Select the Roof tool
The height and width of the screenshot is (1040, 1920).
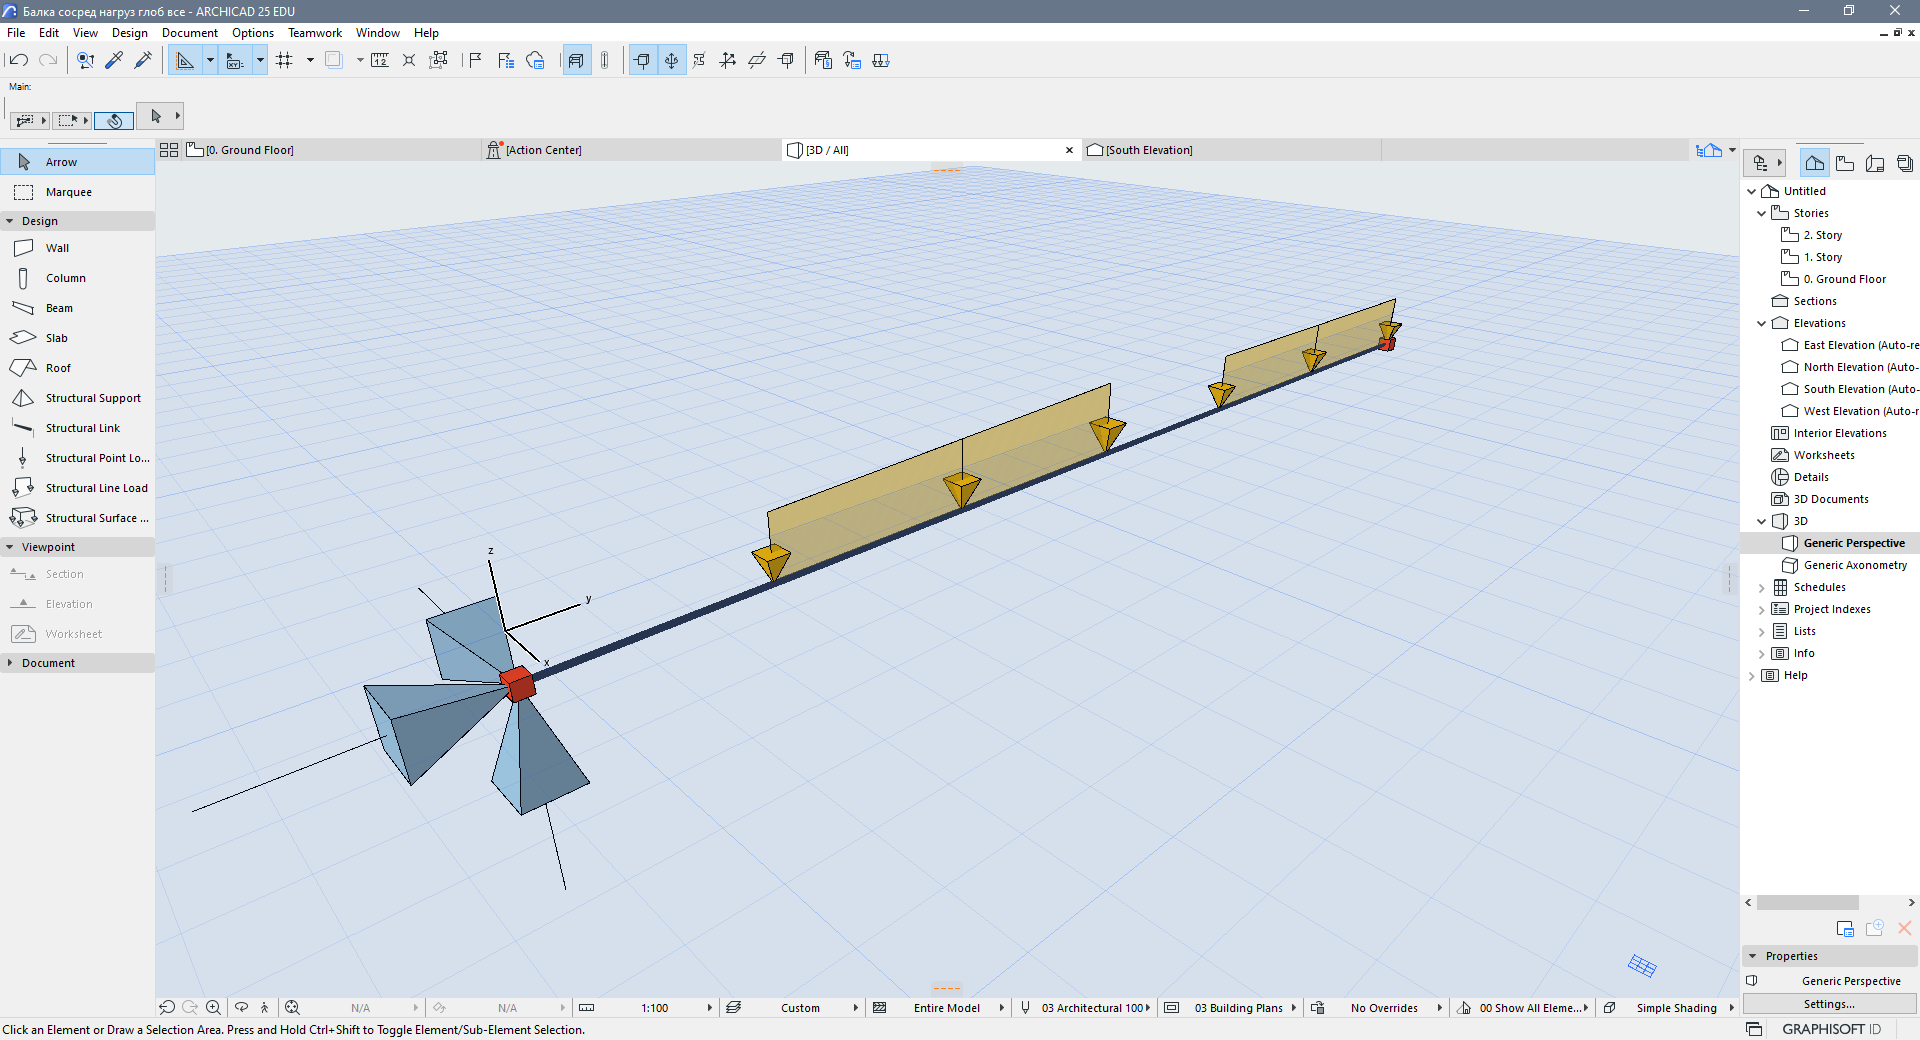click(x=58, y=368)
